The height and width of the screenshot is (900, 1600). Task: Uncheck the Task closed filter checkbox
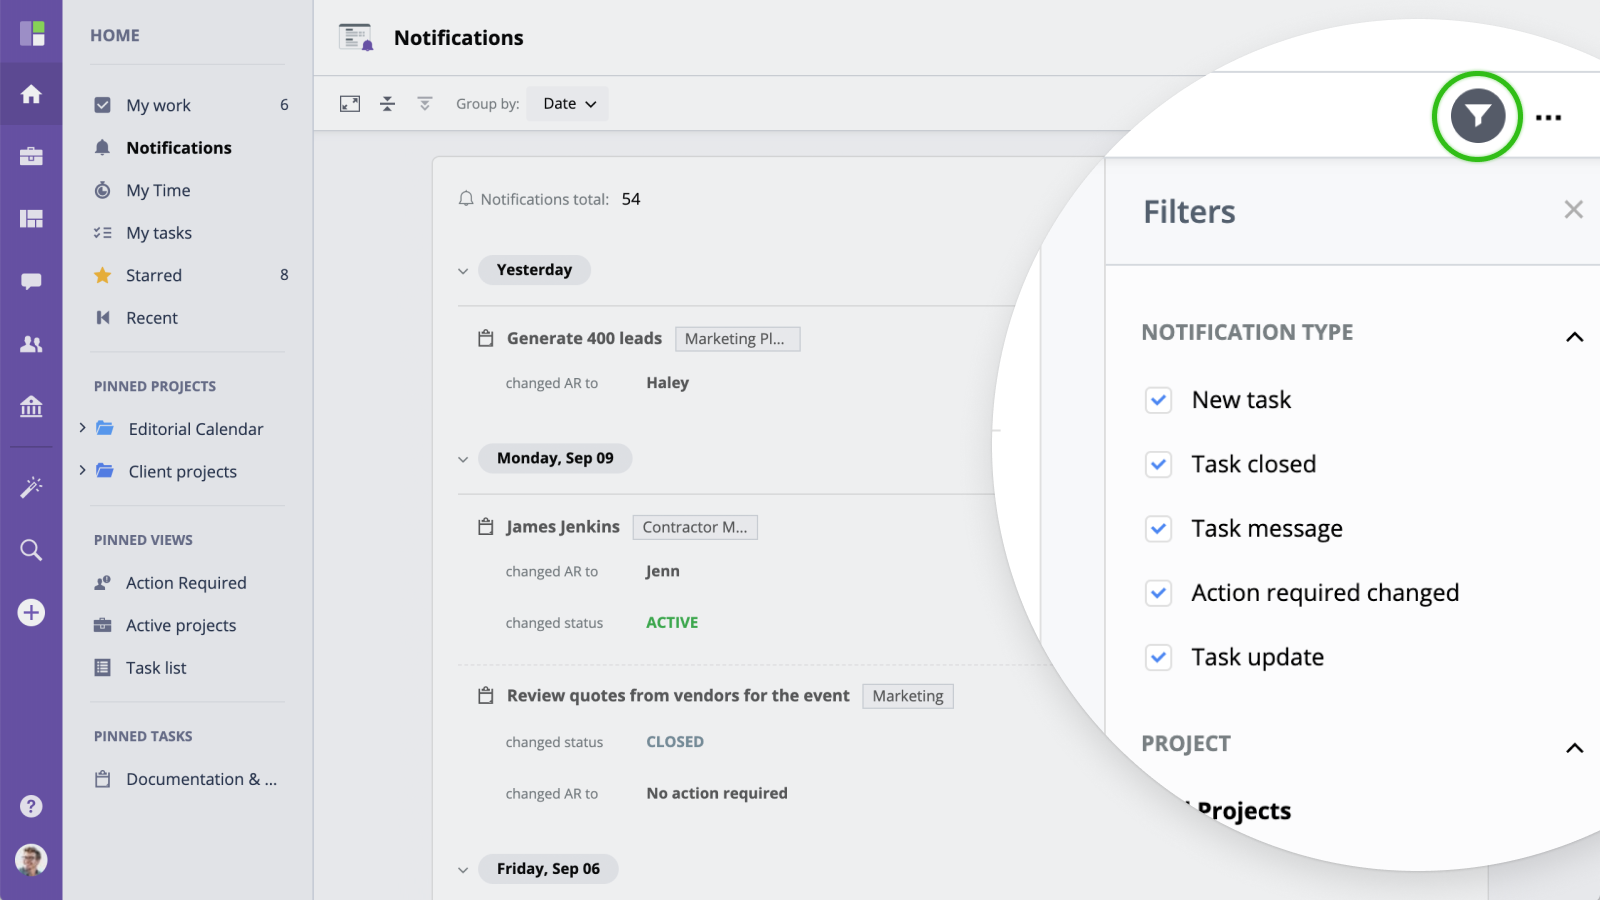(1158, 464)
